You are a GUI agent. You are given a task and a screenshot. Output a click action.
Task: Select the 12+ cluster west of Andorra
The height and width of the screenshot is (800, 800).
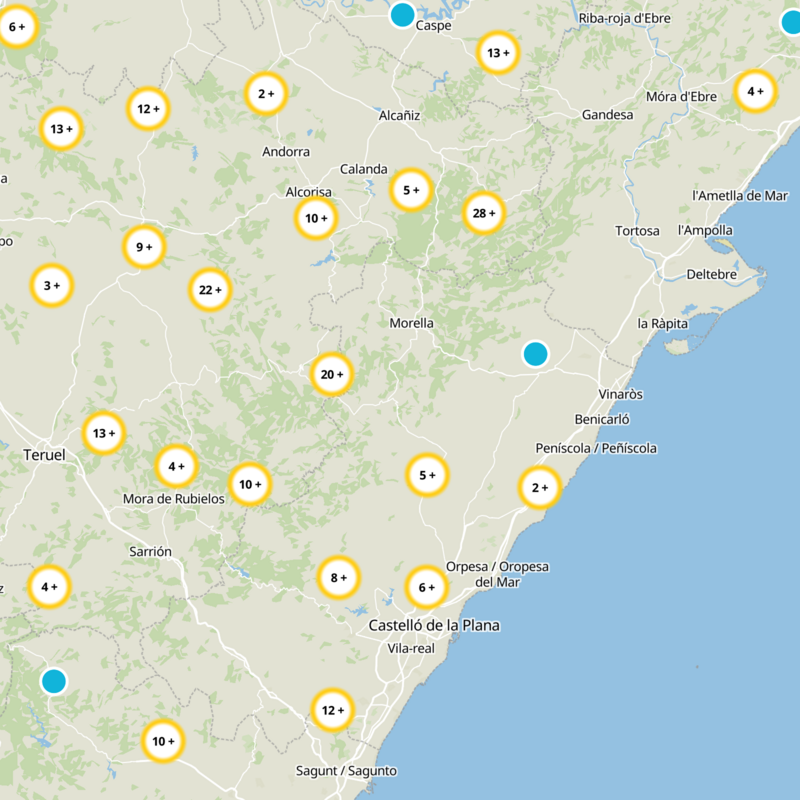[x=148, y=109]
